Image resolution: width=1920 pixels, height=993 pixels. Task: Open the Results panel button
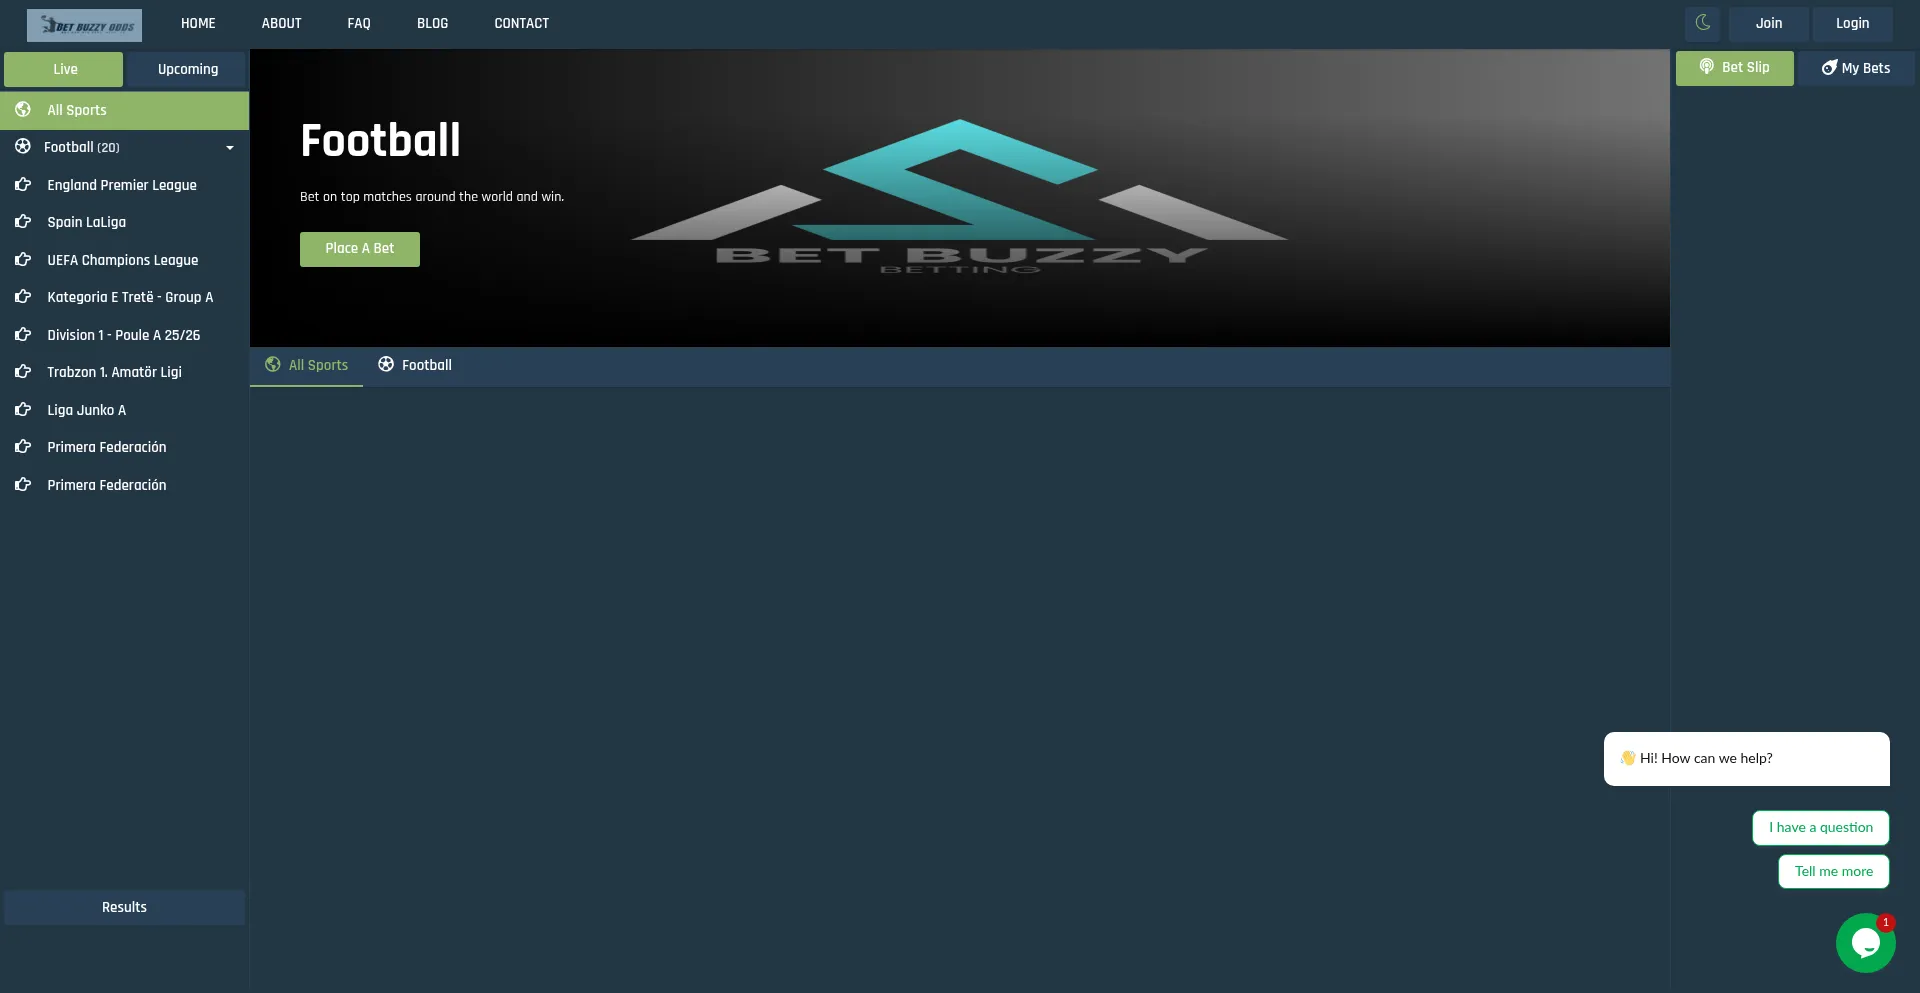pos(124,907)
